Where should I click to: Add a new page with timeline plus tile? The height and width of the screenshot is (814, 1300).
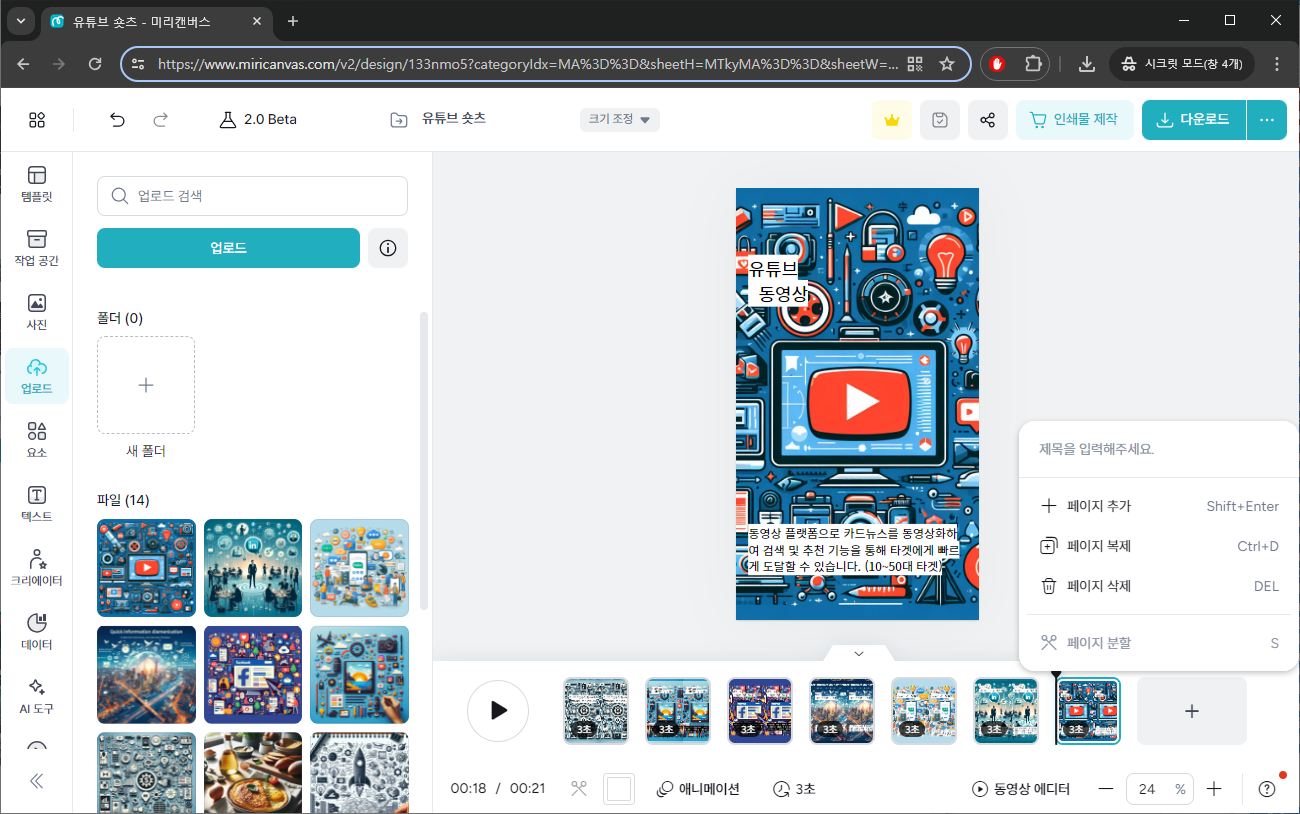click(1192, 711)
